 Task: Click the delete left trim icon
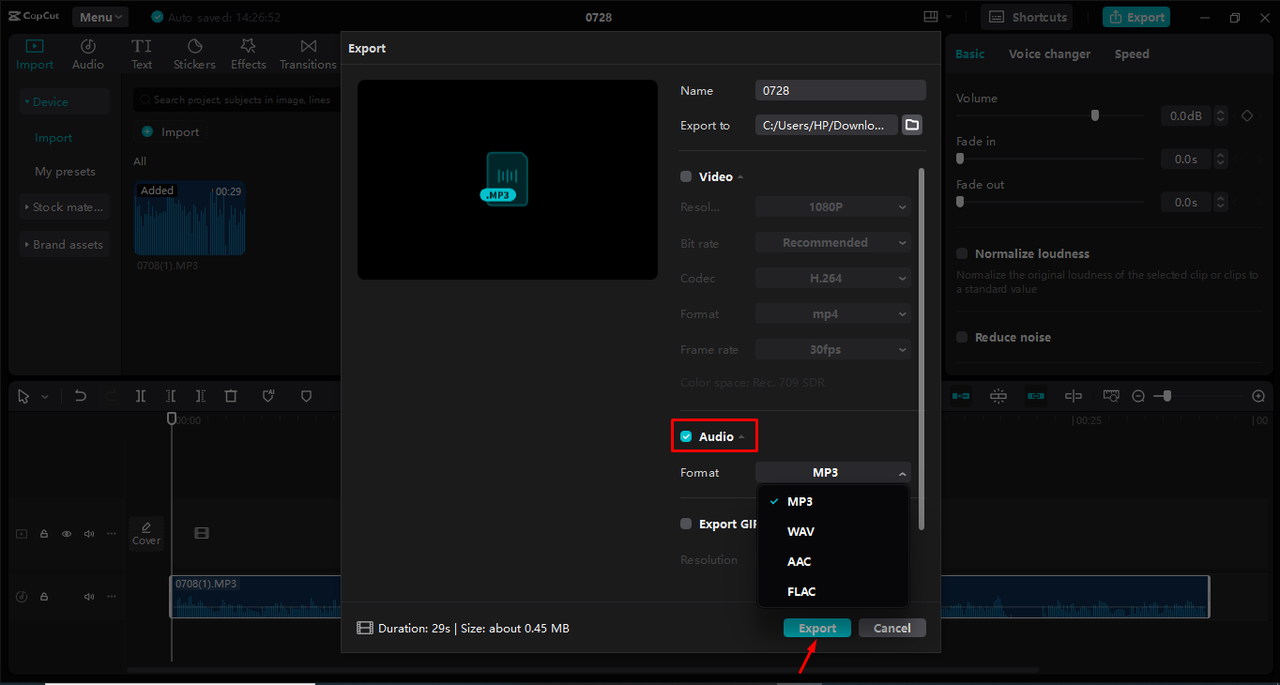tap(171, 396)
